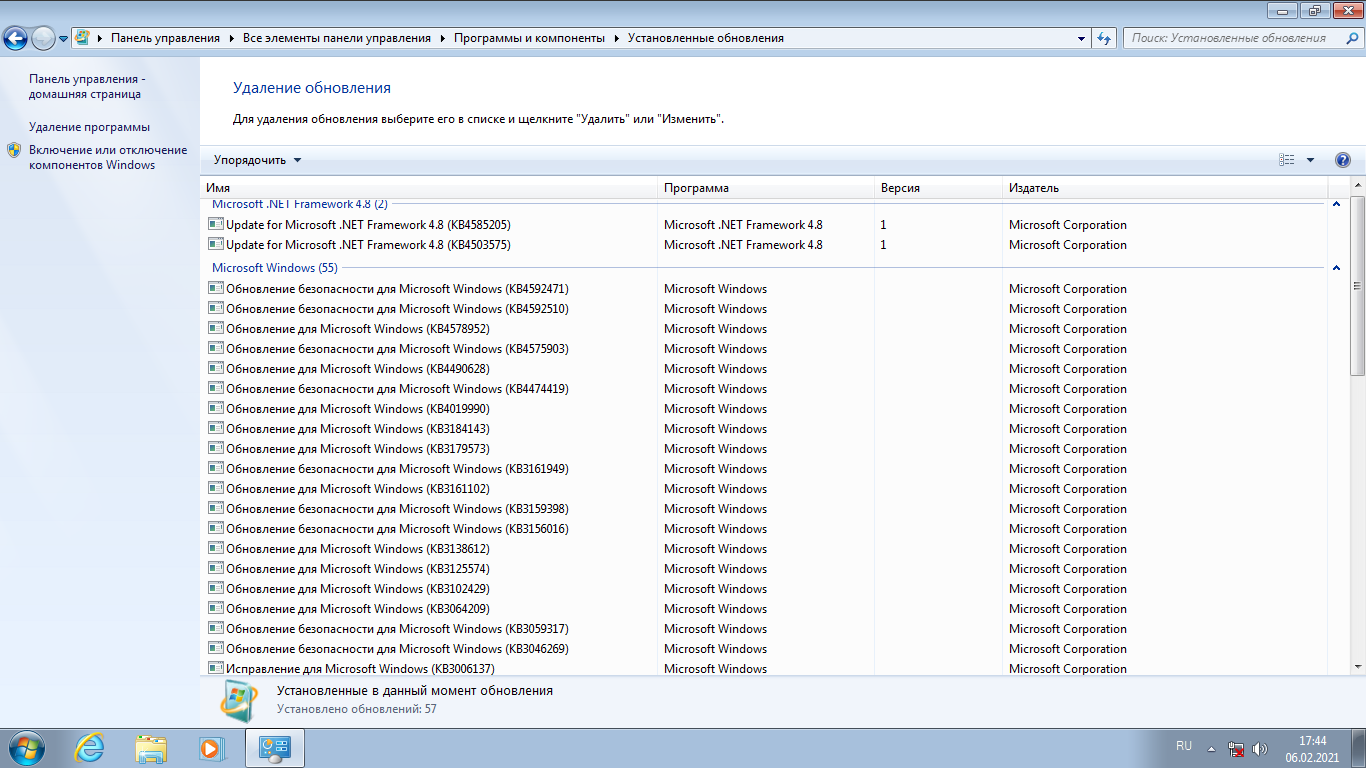The height and width of the screenshot is (768, 1366).
Task: Click the Back navigation arrow button
Action: [x=16, y=39]
